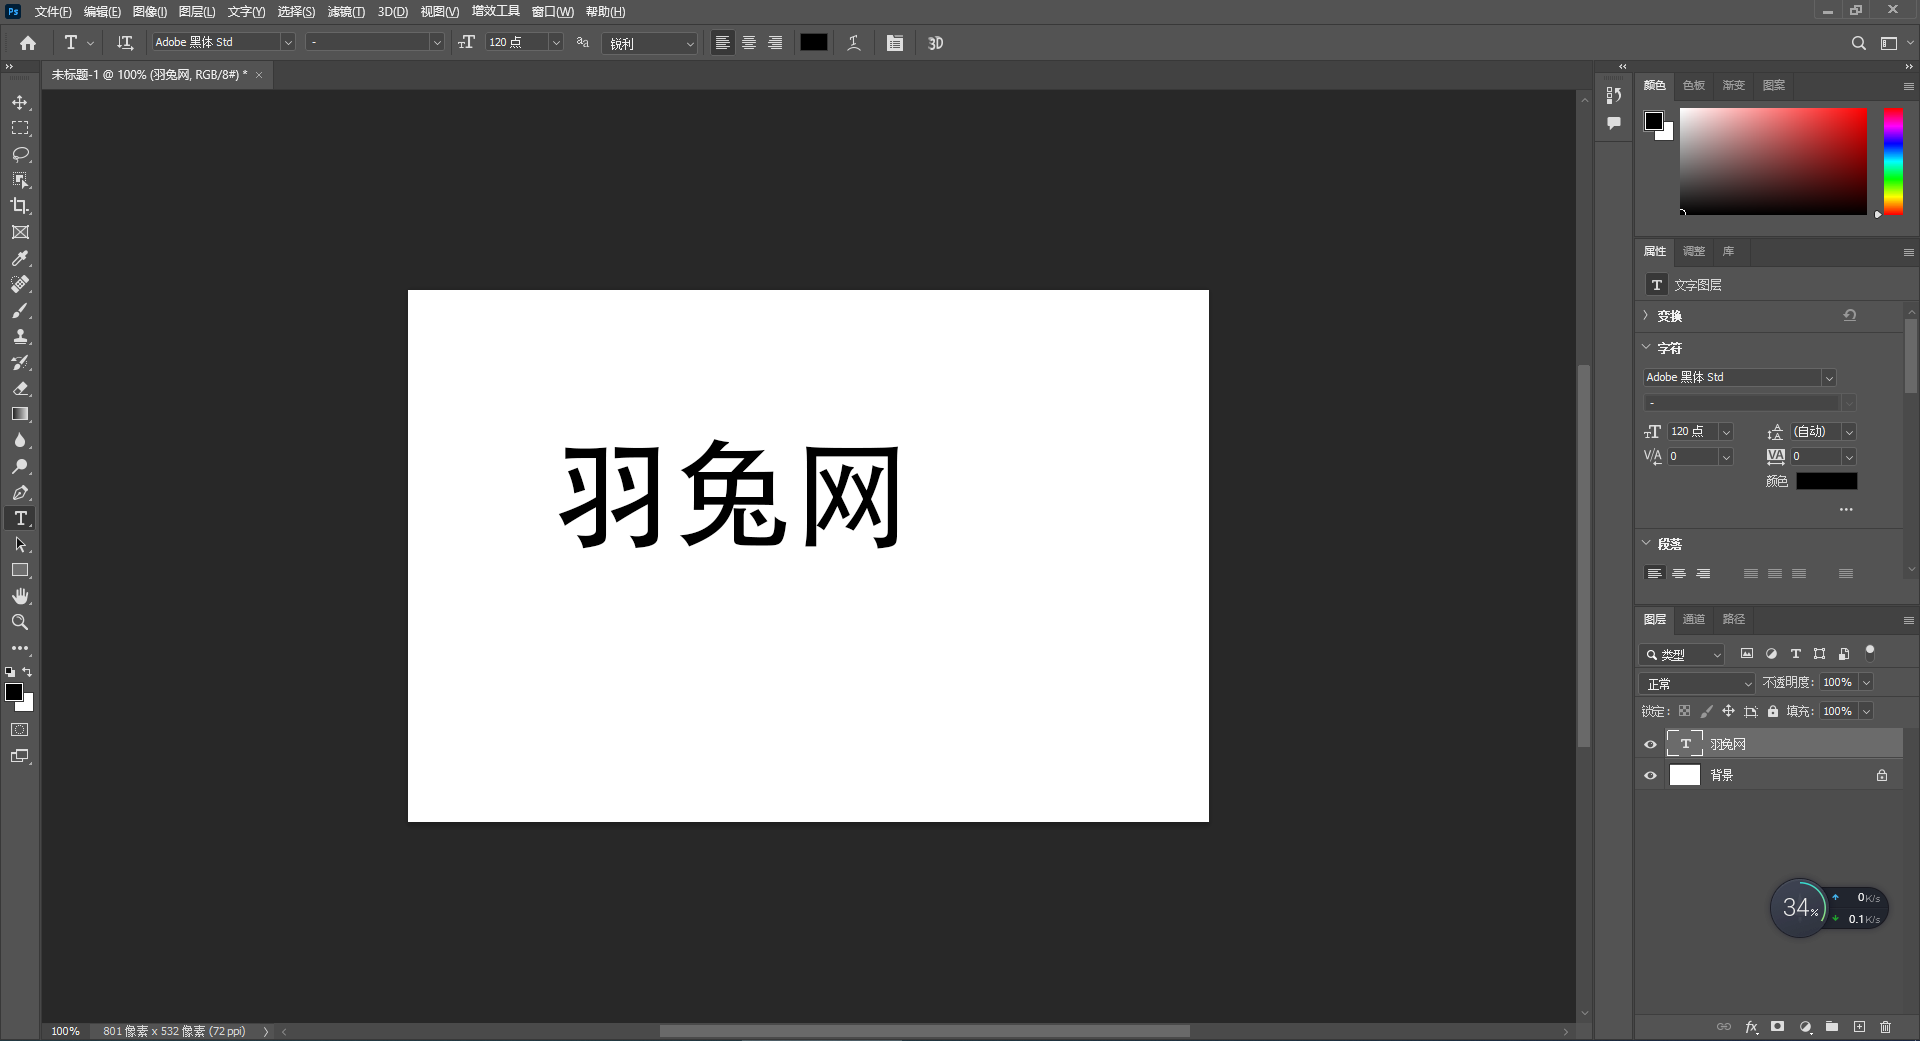Align text right in options bar
The width and height of the screenshot is (1920, 1041).
click(775, 43)
